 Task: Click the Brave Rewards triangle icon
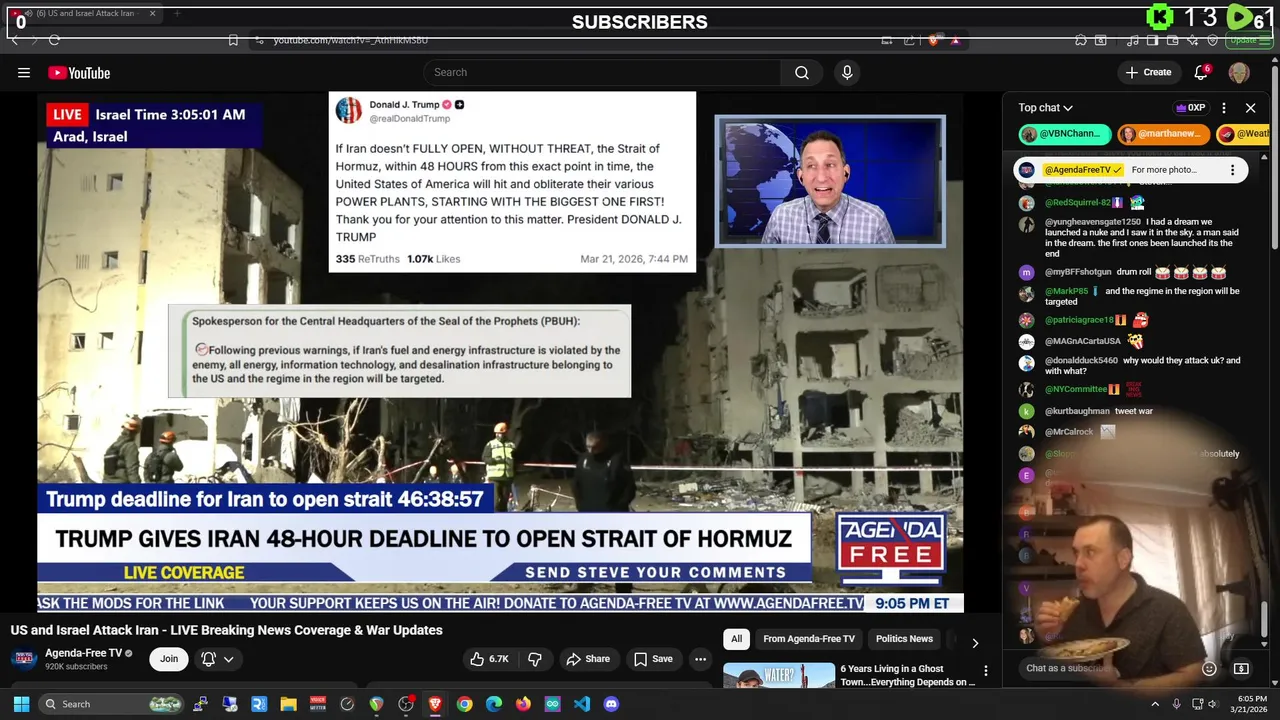pyautogui.click(x=955, y=40)
